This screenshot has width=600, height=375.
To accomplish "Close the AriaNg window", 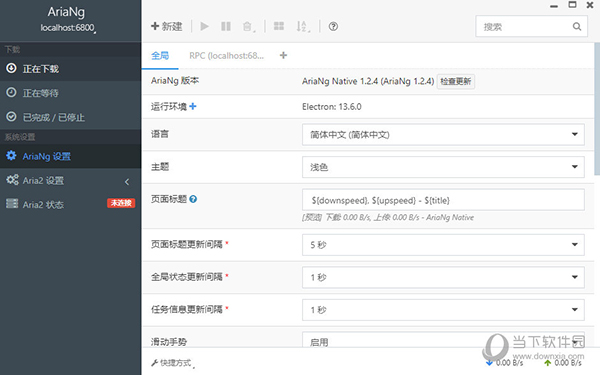I will coord(590,5).
